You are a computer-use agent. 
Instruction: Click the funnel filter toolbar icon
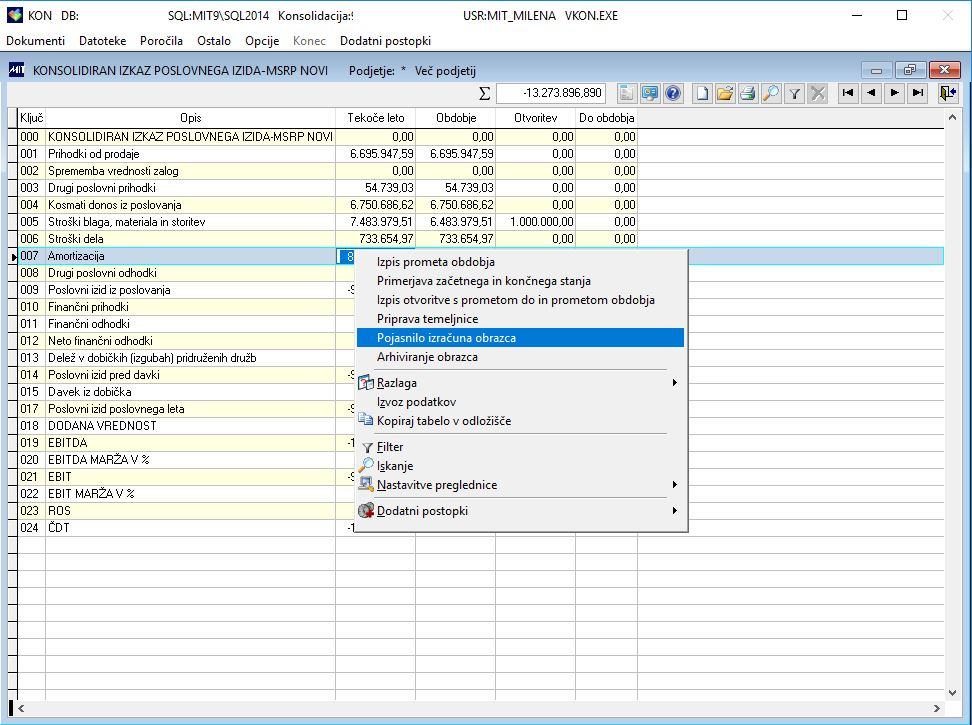click(x=794, y=93)
